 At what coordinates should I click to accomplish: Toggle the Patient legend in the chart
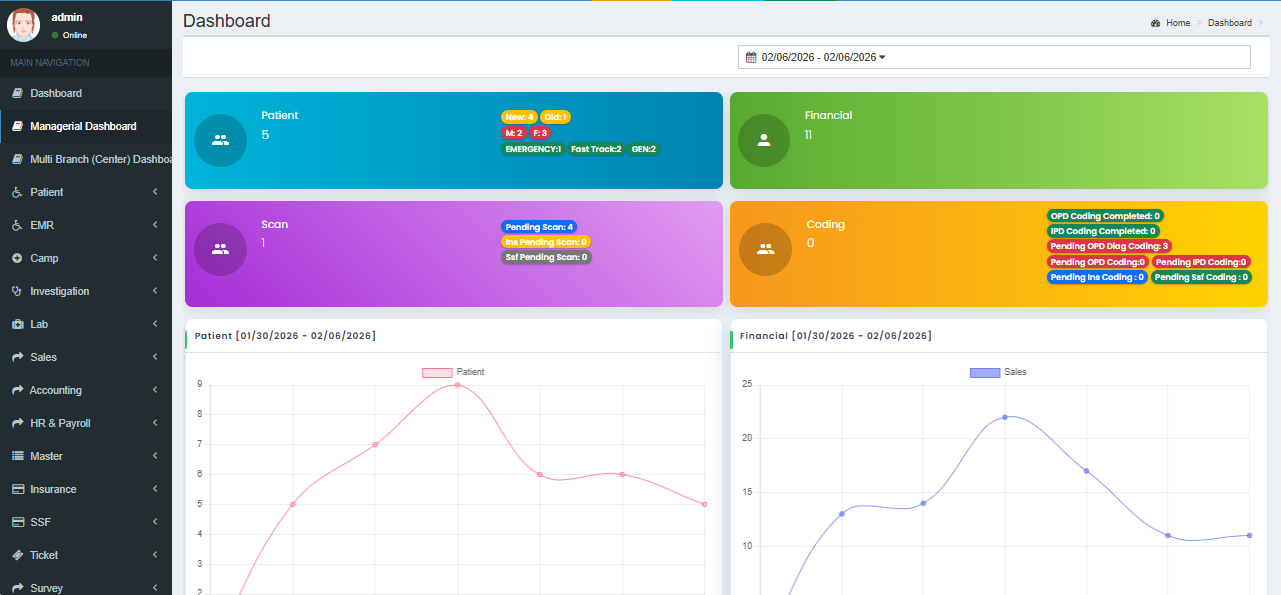pyautogui.click(x=453, y=372)
